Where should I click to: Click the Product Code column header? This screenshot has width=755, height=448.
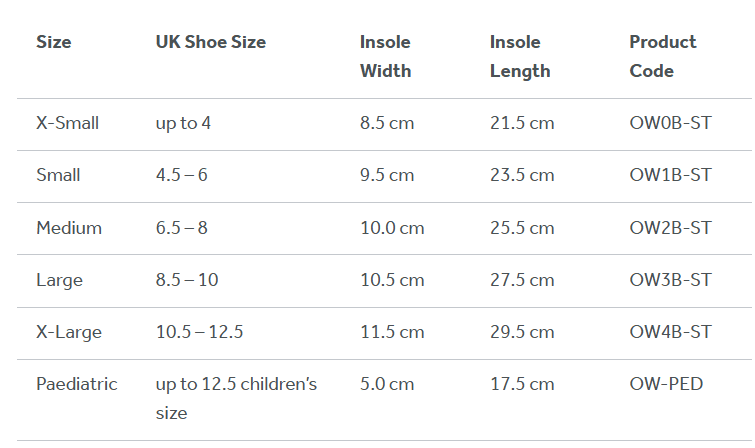pos(662,56)
